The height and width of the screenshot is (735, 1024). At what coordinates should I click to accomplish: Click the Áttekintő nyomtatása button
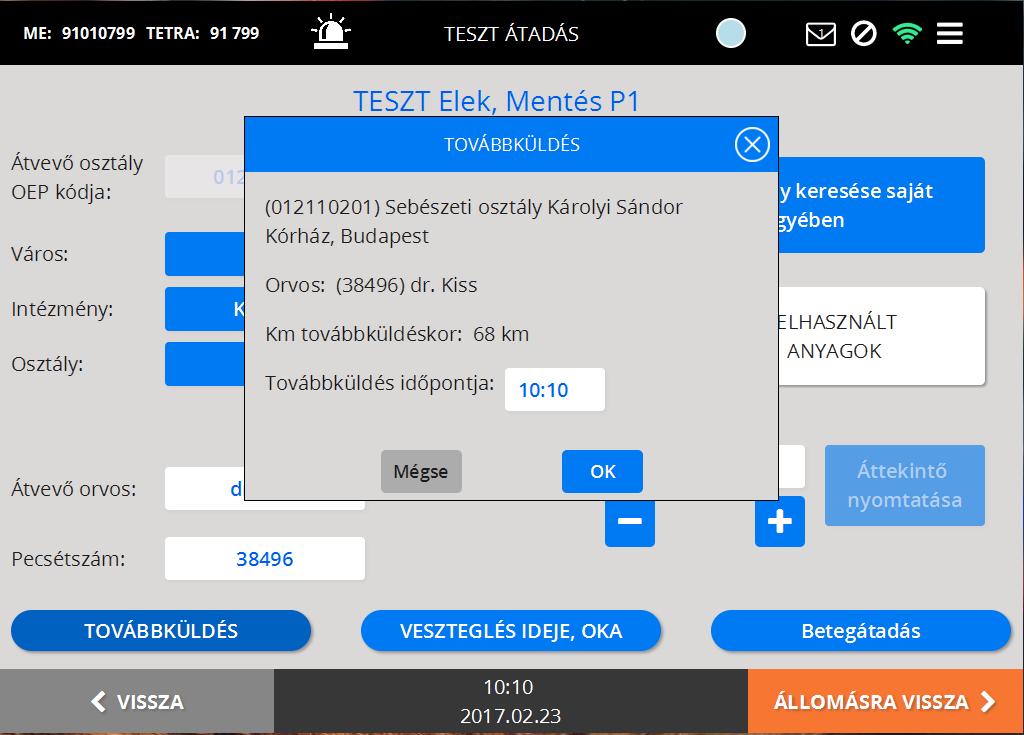tap(904, 485)
